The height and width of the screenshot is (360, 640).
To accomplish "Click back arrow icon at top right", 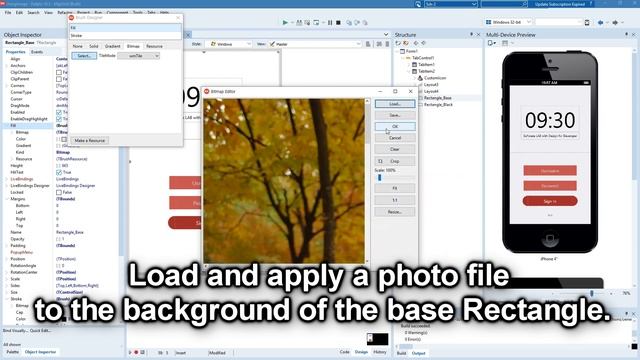I will pyautogui.click(x=600, y=22).
